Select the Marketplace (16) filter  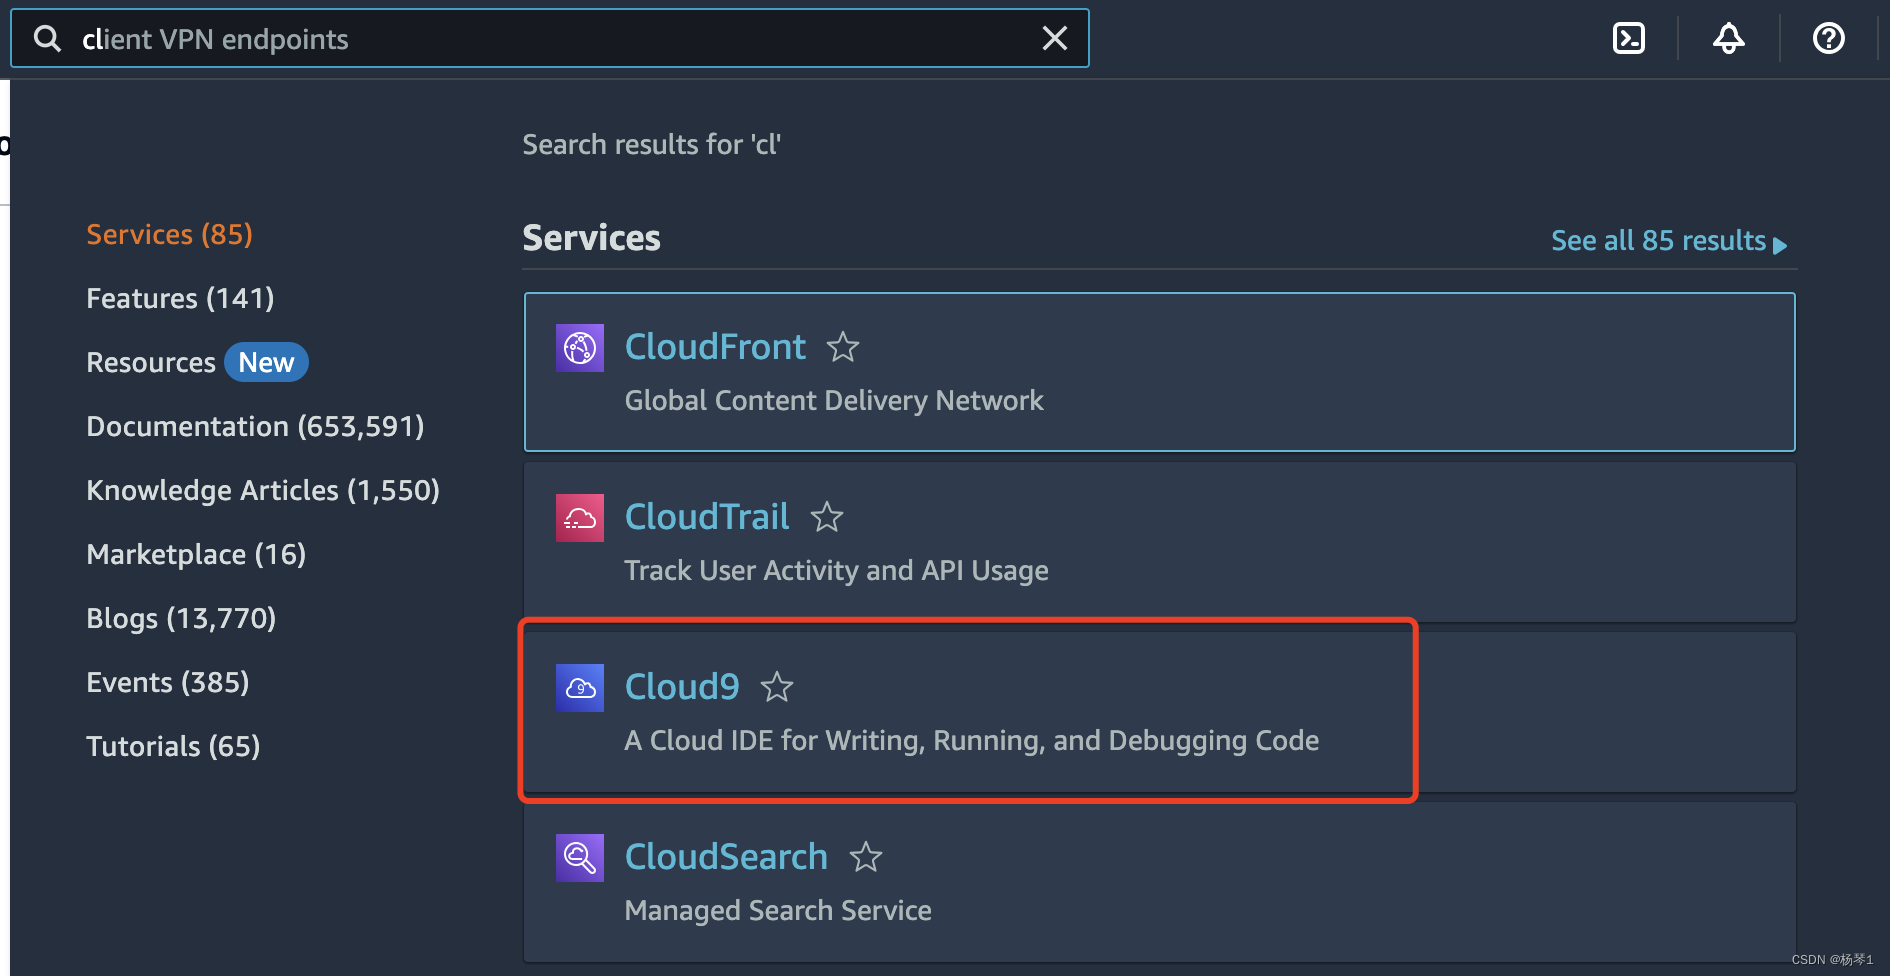(196, 554)
